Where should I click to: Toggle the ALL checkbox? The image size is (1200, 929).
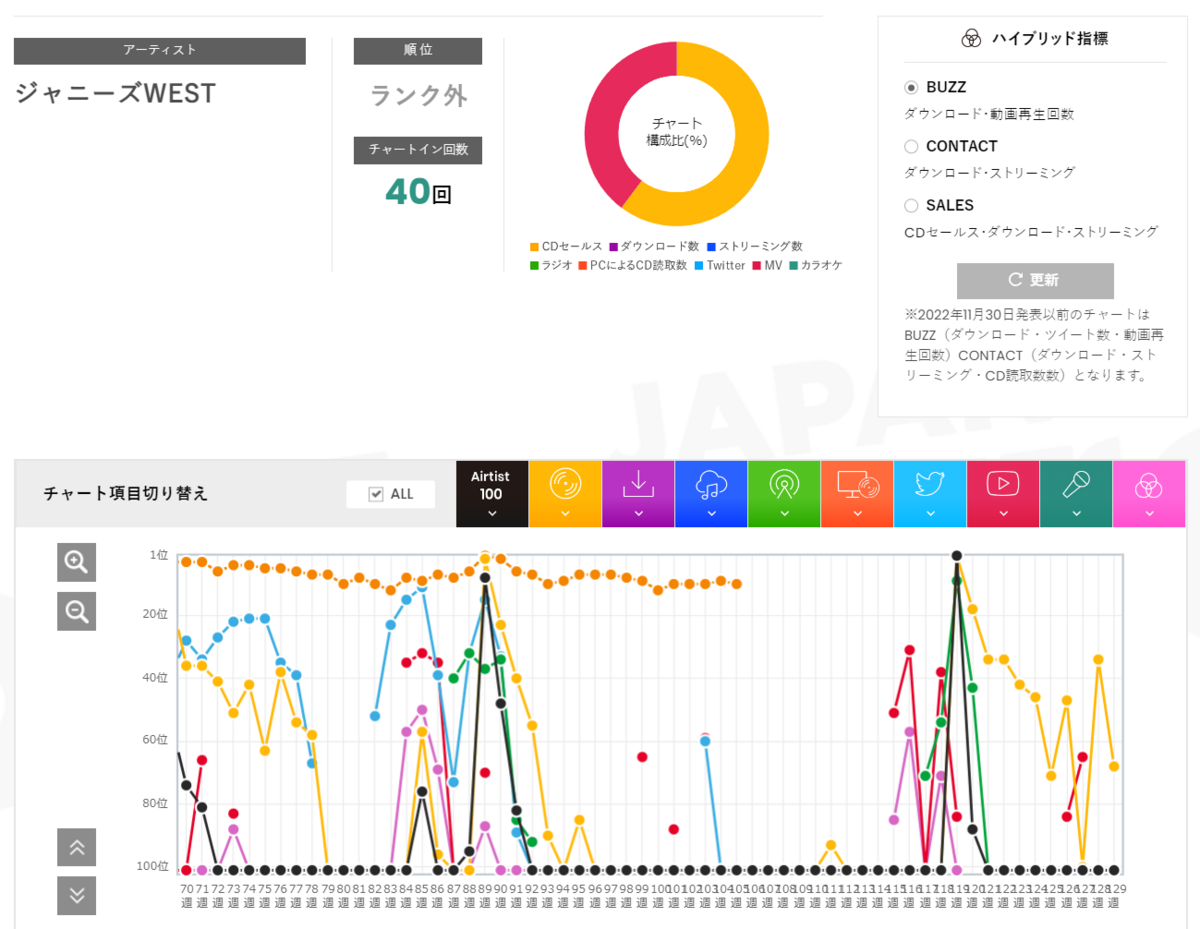[x=376, y=494]
